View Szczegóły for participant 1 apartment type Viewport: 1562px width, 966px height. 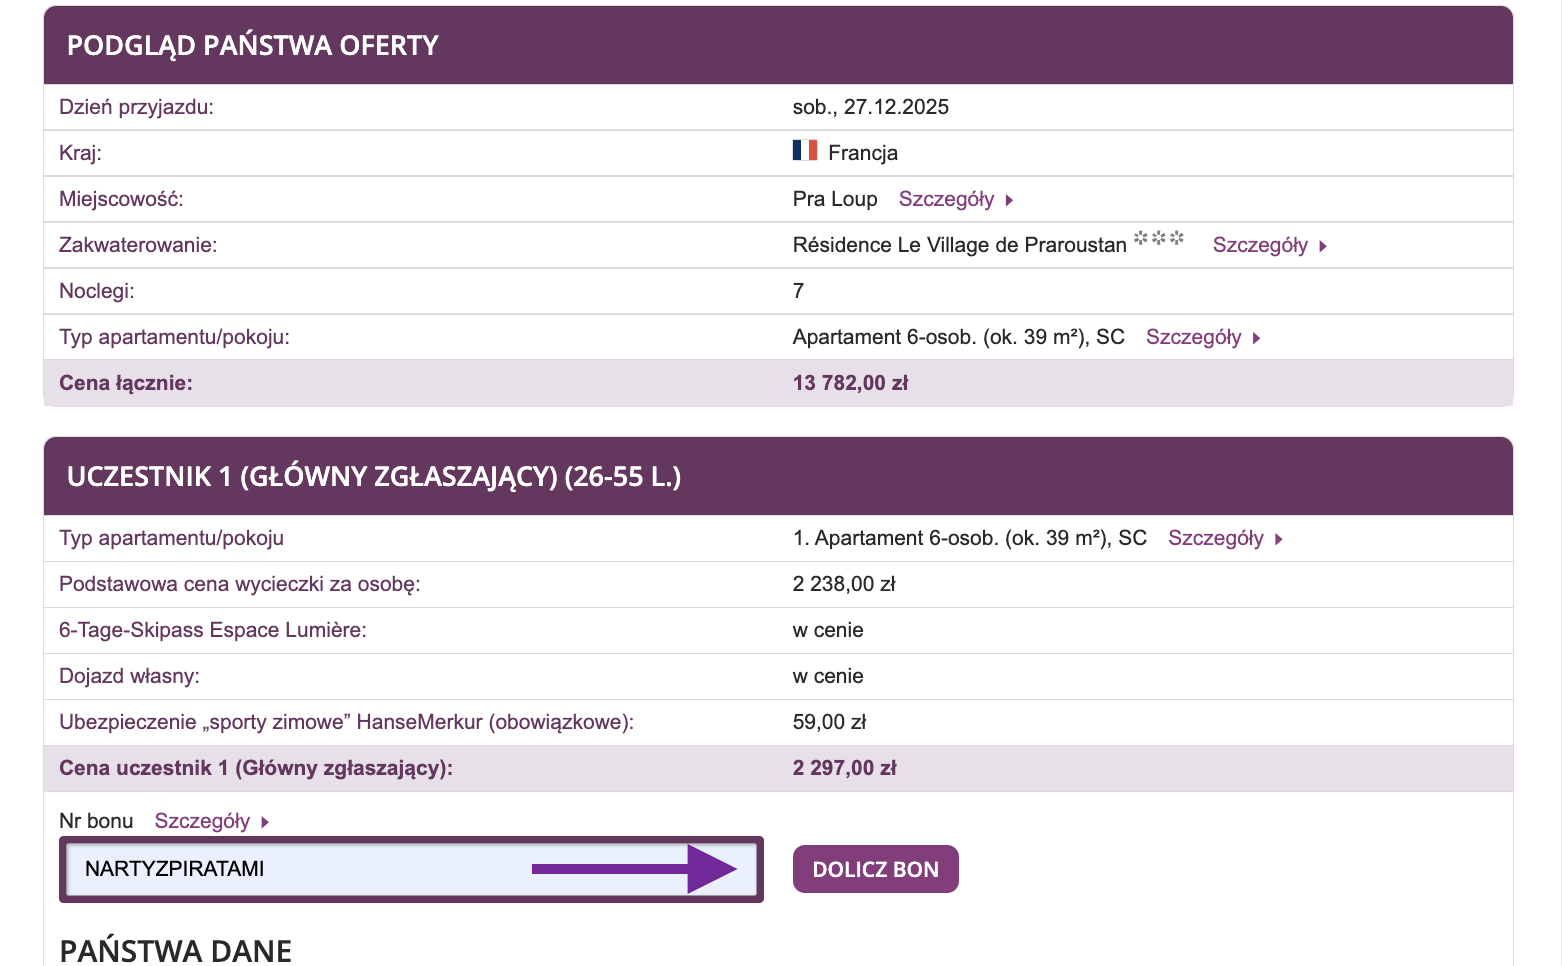(x=1216, y=538)
